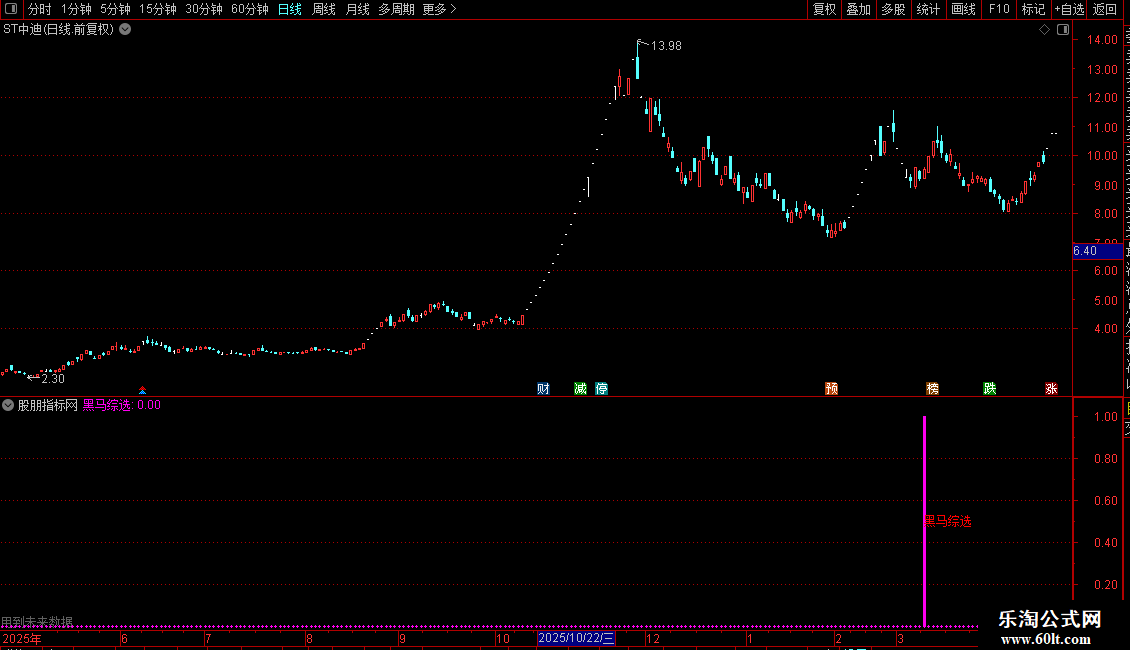The height and width of the screenshot is (650, 1130).
Task: Click the 6.40 price tag on axis
Action: 1098,251
